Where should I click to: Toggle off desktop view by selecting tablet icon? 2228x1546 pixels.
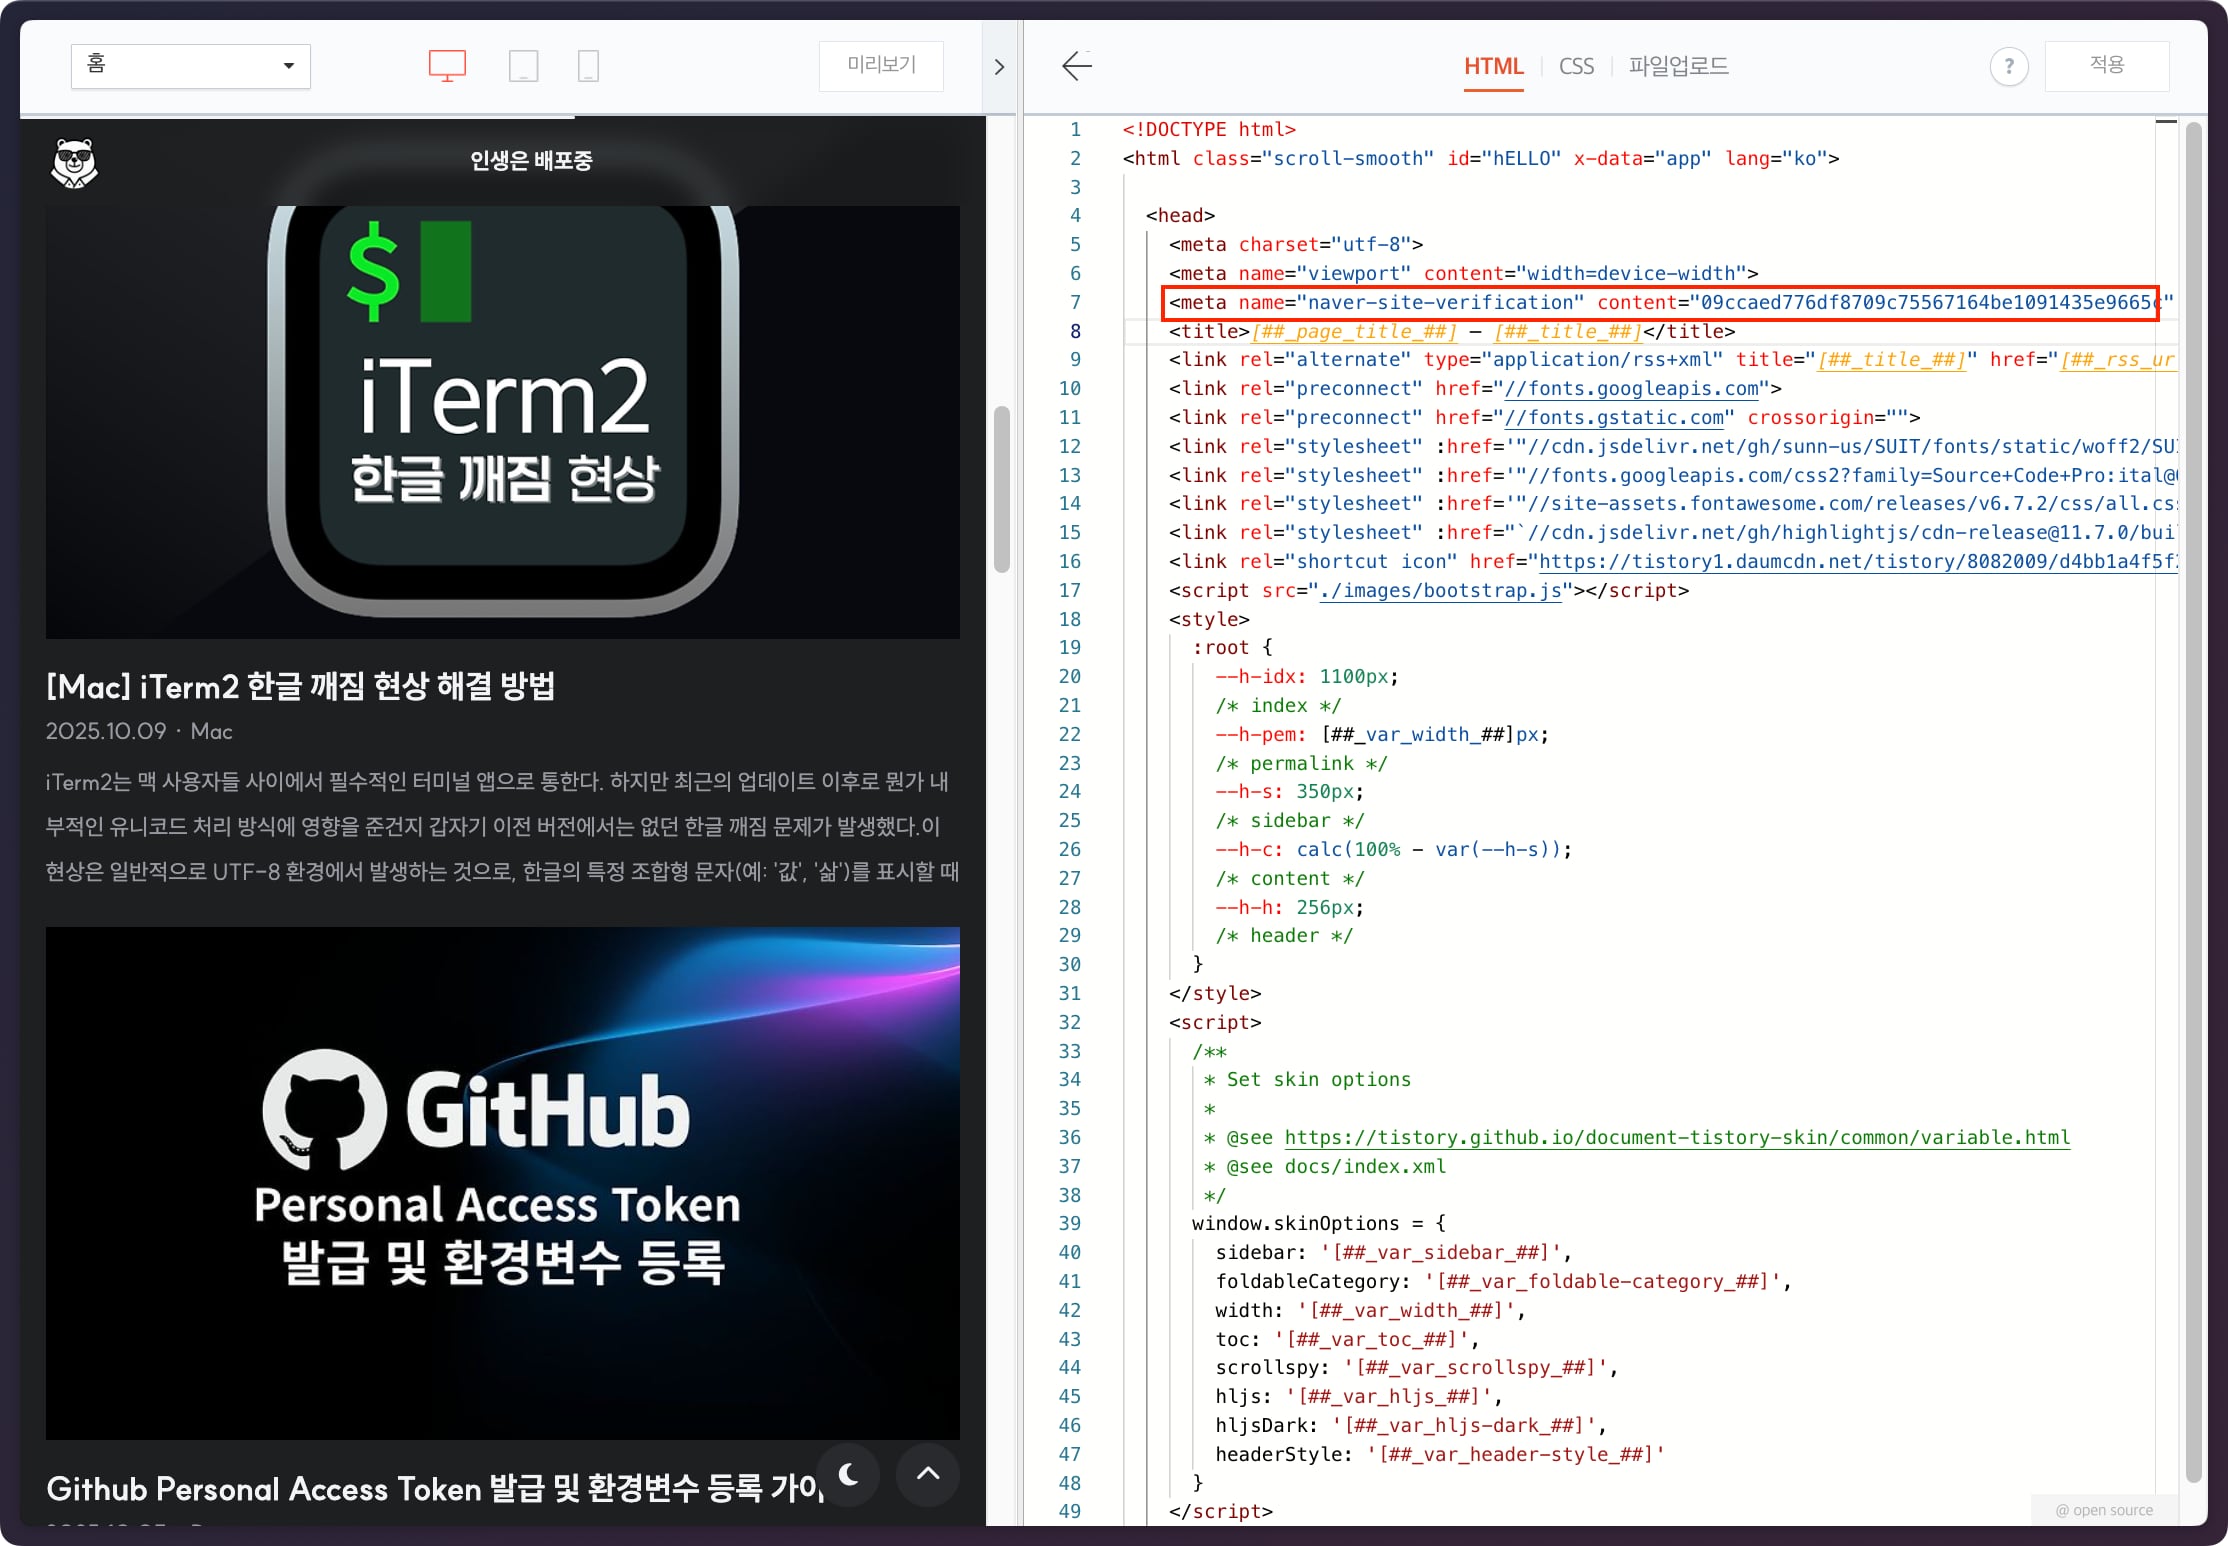tap(523, 65)
